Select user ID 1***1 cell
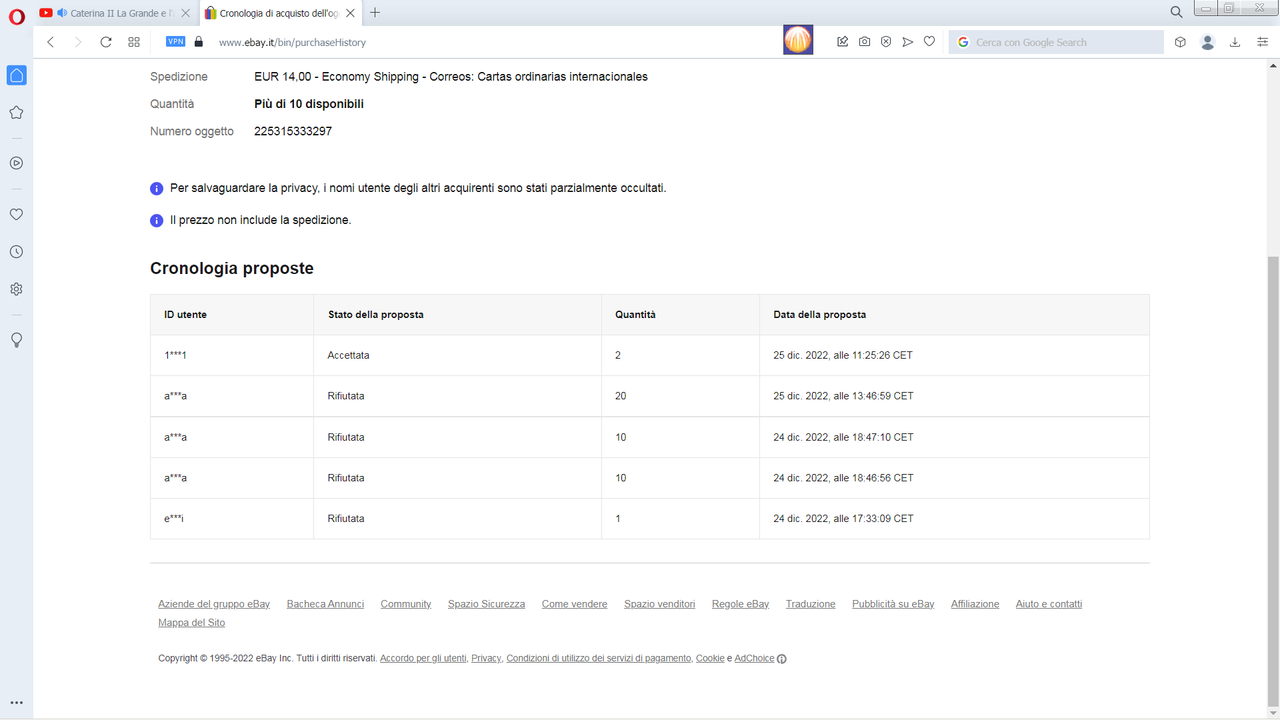The image size is (1280, 720). 232,355
